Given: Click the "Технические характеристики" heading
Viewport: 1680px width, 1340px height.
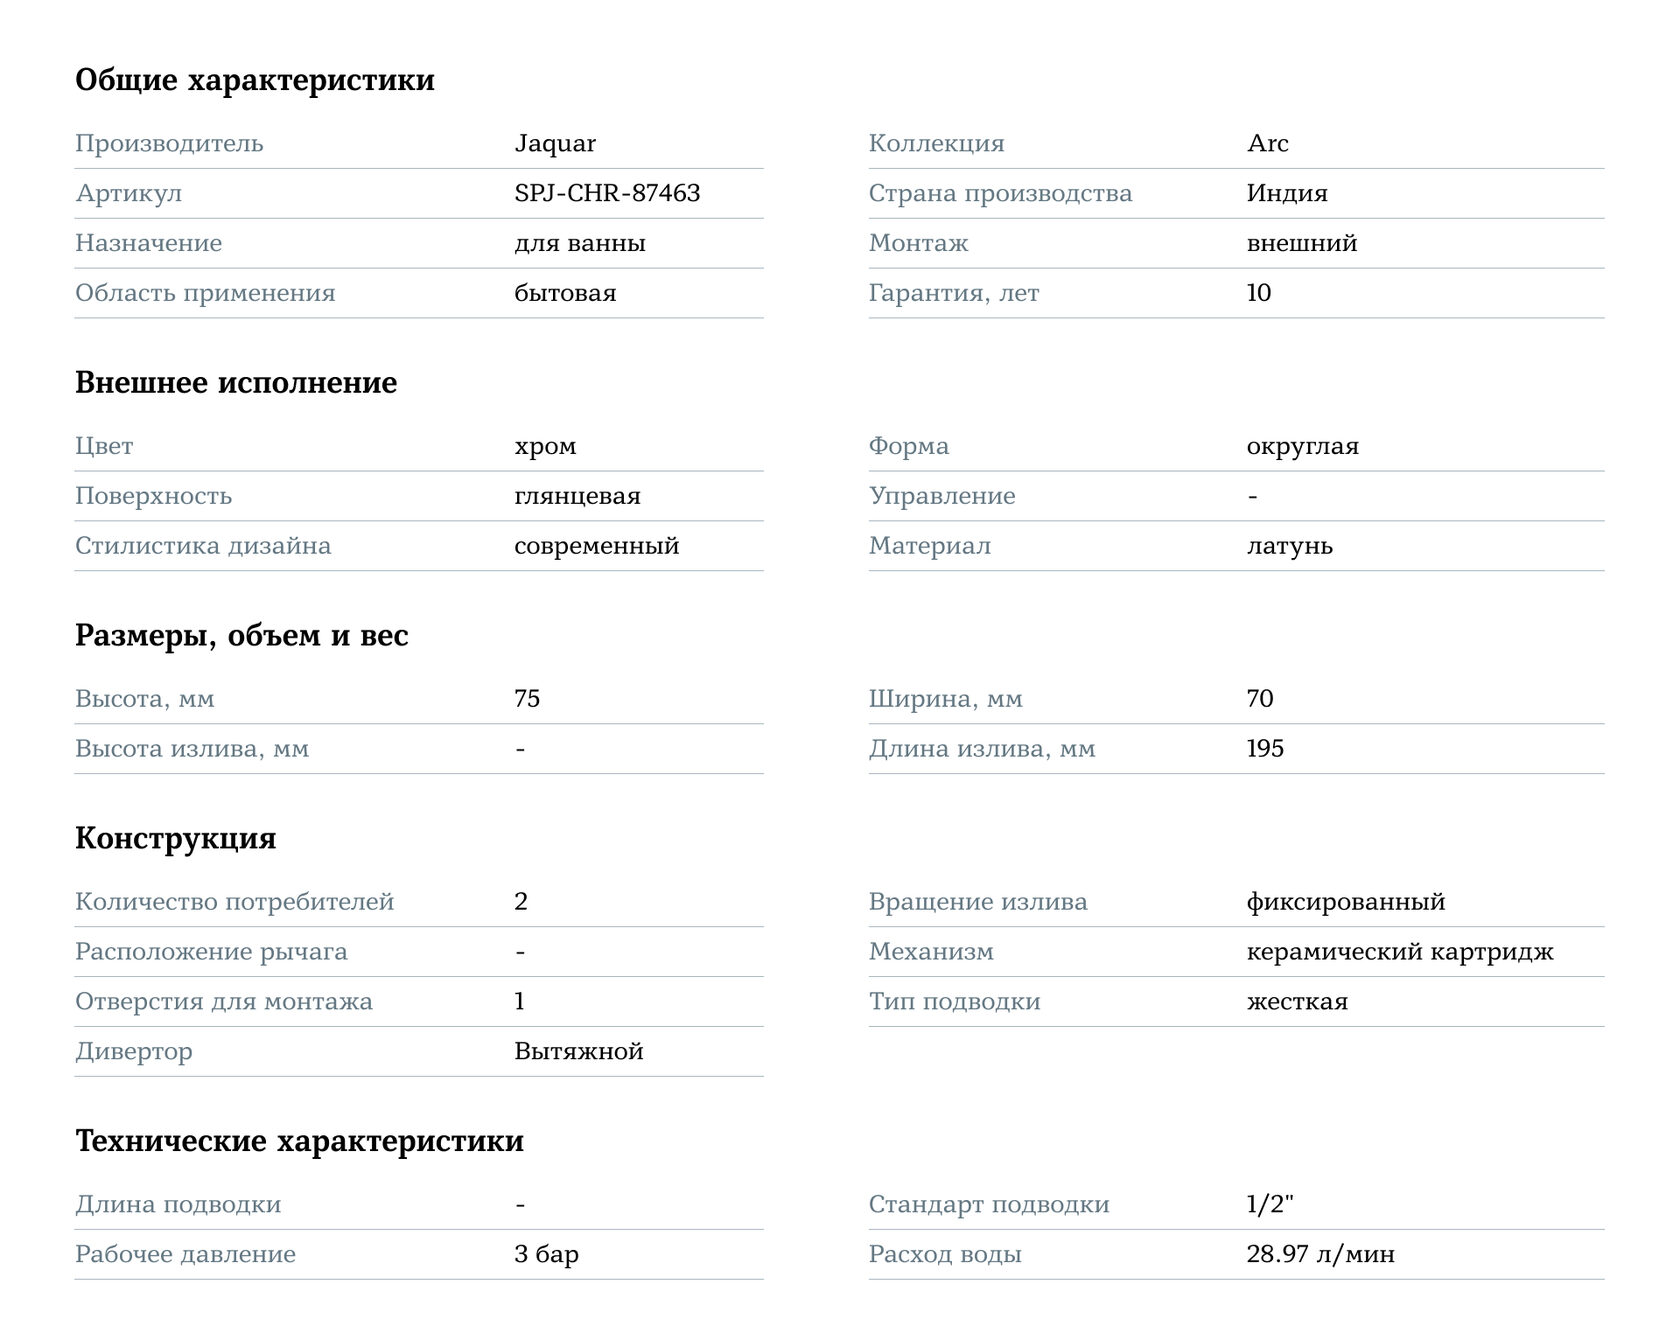Looking at the screenshot, I should click(x=299, y=1141).
